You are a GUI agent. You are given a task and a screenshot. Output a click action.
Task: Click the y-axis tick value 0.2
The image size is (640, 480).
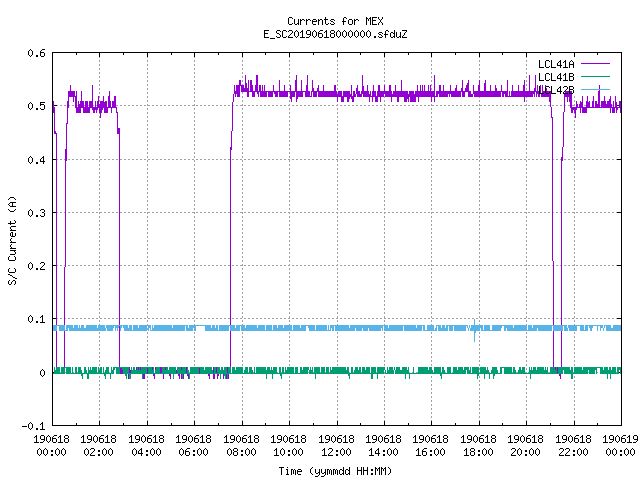pyautogui.click(x=36, y=266)
